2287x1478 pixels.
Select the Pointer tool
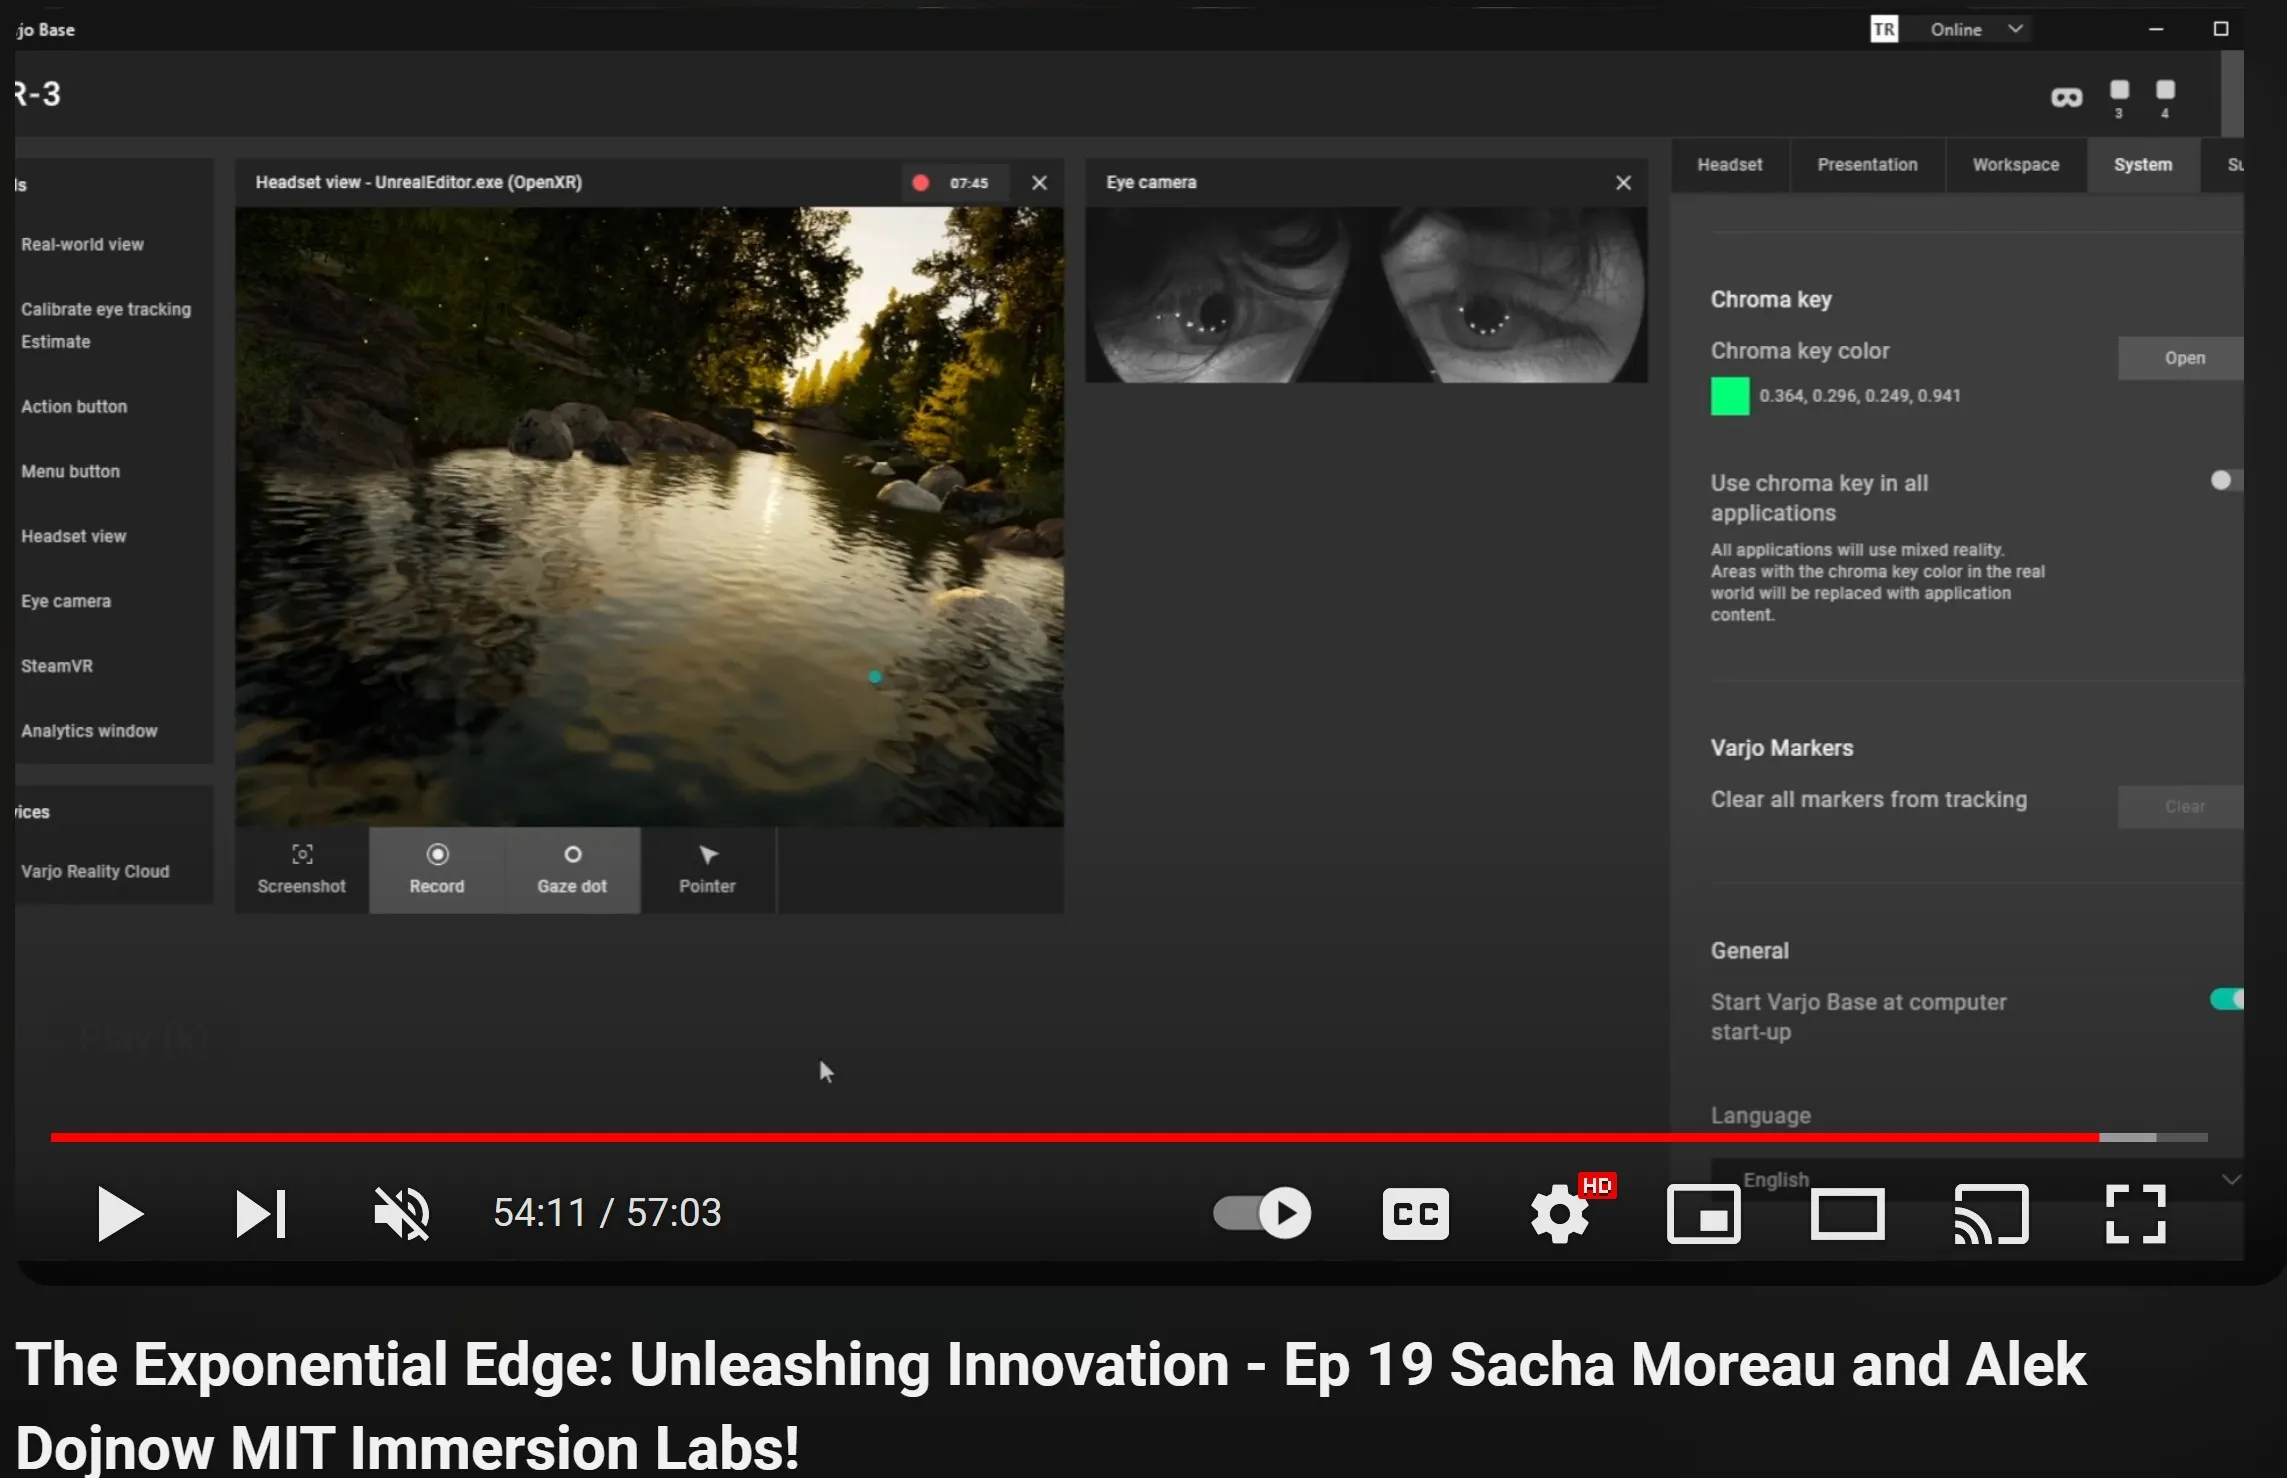[707, 869]
